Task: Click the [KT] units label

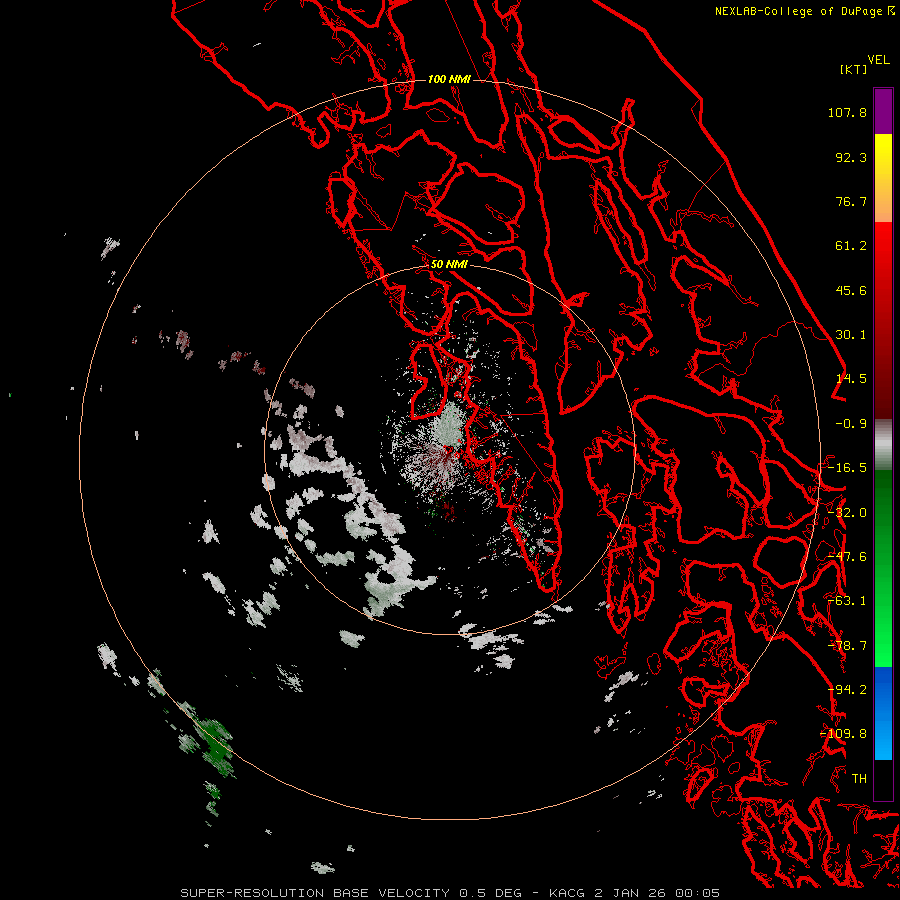Action: tap(854, 69)
